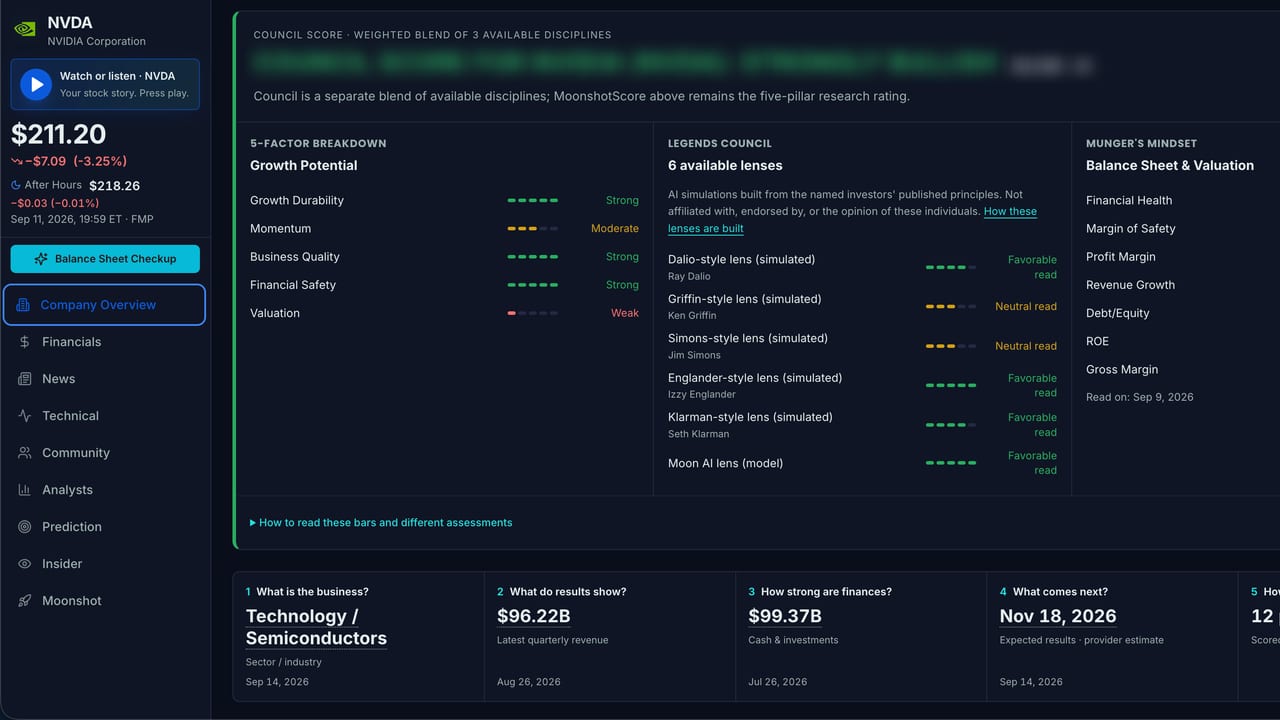Click the Moonshot rocket icon

24,601
